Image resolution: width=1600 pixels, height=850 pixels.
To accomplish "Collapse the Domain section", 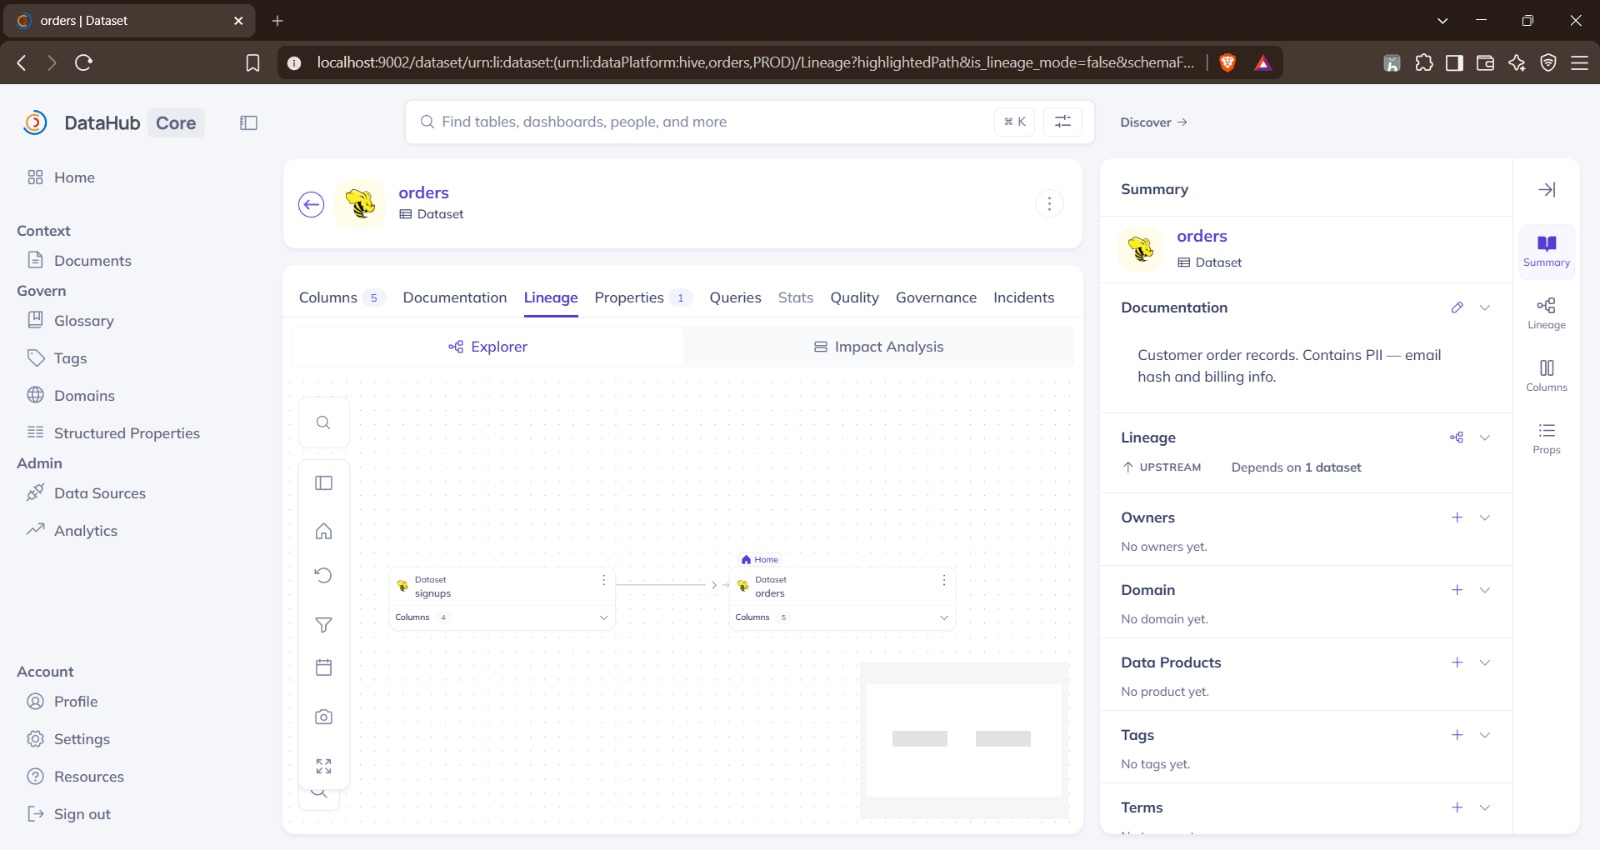I will pos(1485,590).
